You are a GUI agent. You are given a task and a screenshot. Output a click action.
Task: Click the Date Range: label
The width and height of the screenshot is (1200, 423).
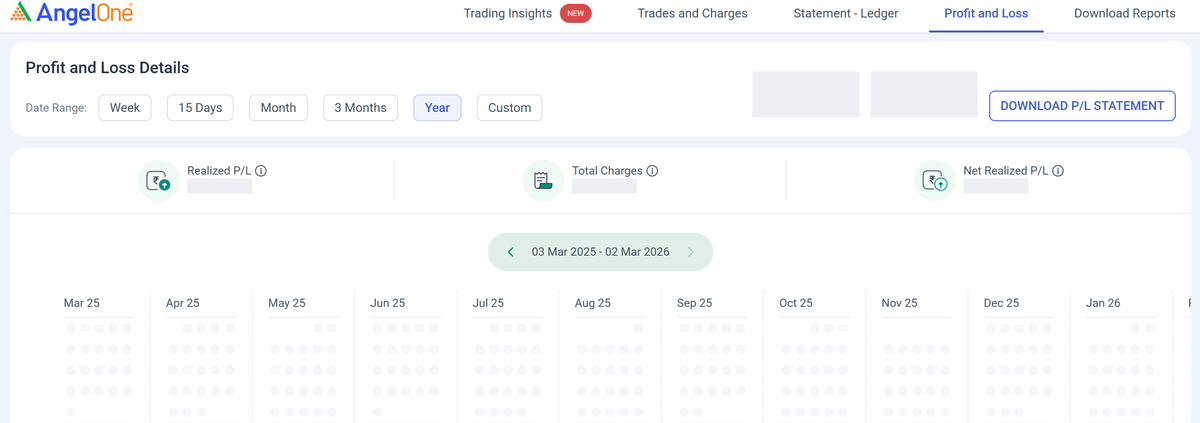56,108
